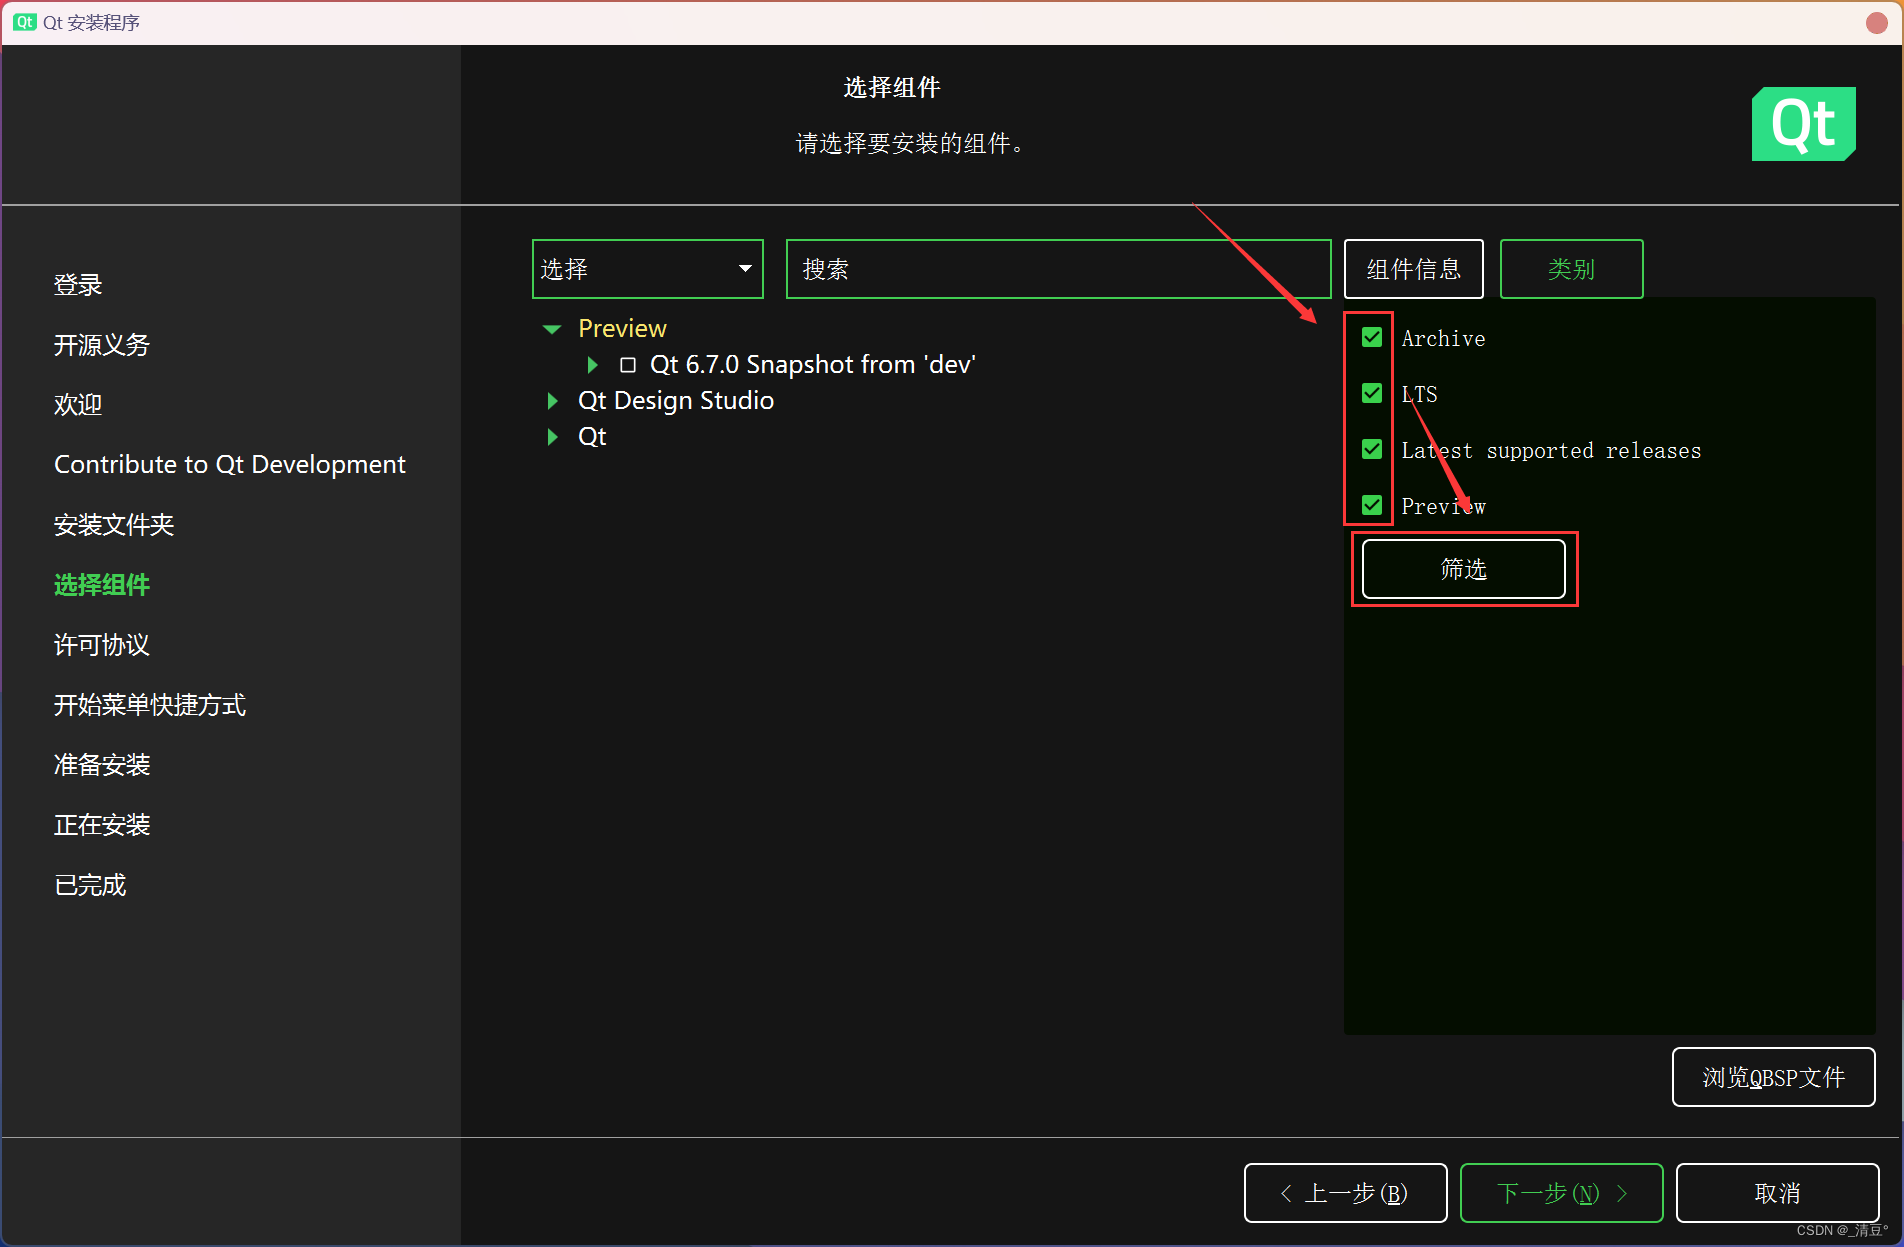Click the 开始菜单快捷方式 step

tap(150, 705)
